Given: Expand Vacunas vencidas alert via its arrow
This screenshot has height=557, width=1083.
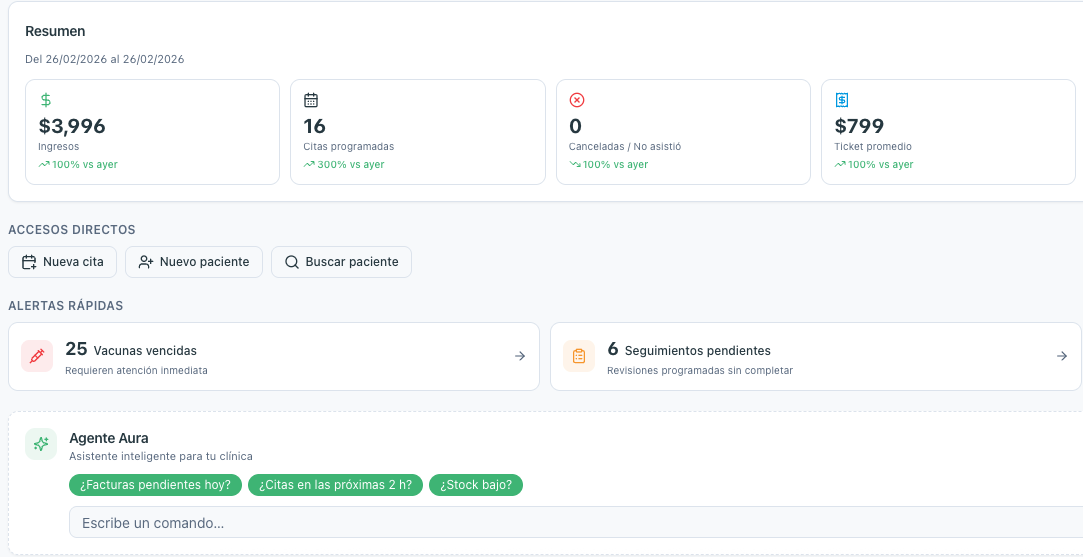Looking at the screenshot, I should point(520,356).
